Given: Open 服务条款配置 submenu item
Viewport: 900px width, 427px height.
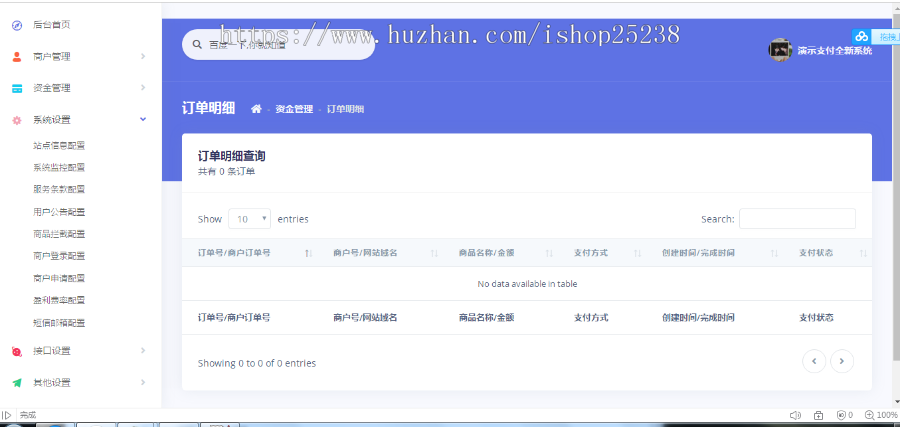Looking at the screenshot, I should click(59, 189).
